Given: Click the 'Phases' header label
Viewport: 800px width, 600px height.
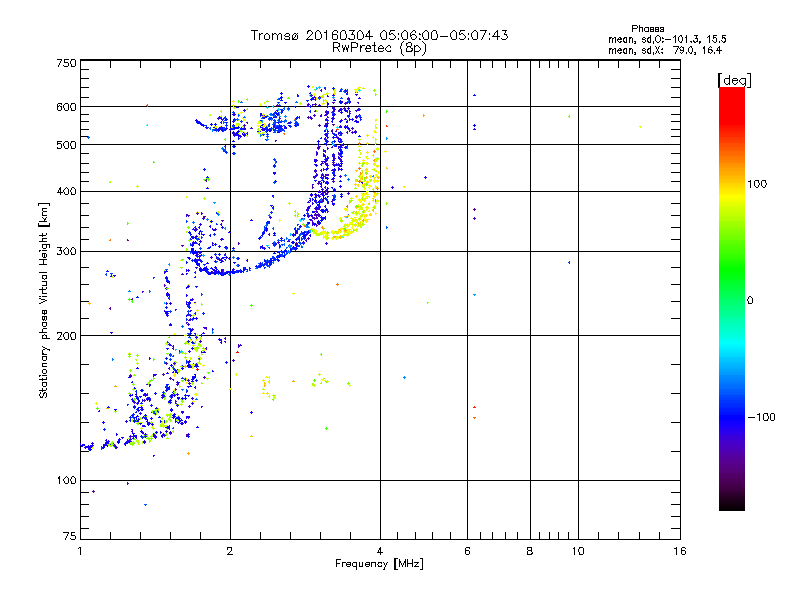Looking at the screenshot, I should 647,29.
